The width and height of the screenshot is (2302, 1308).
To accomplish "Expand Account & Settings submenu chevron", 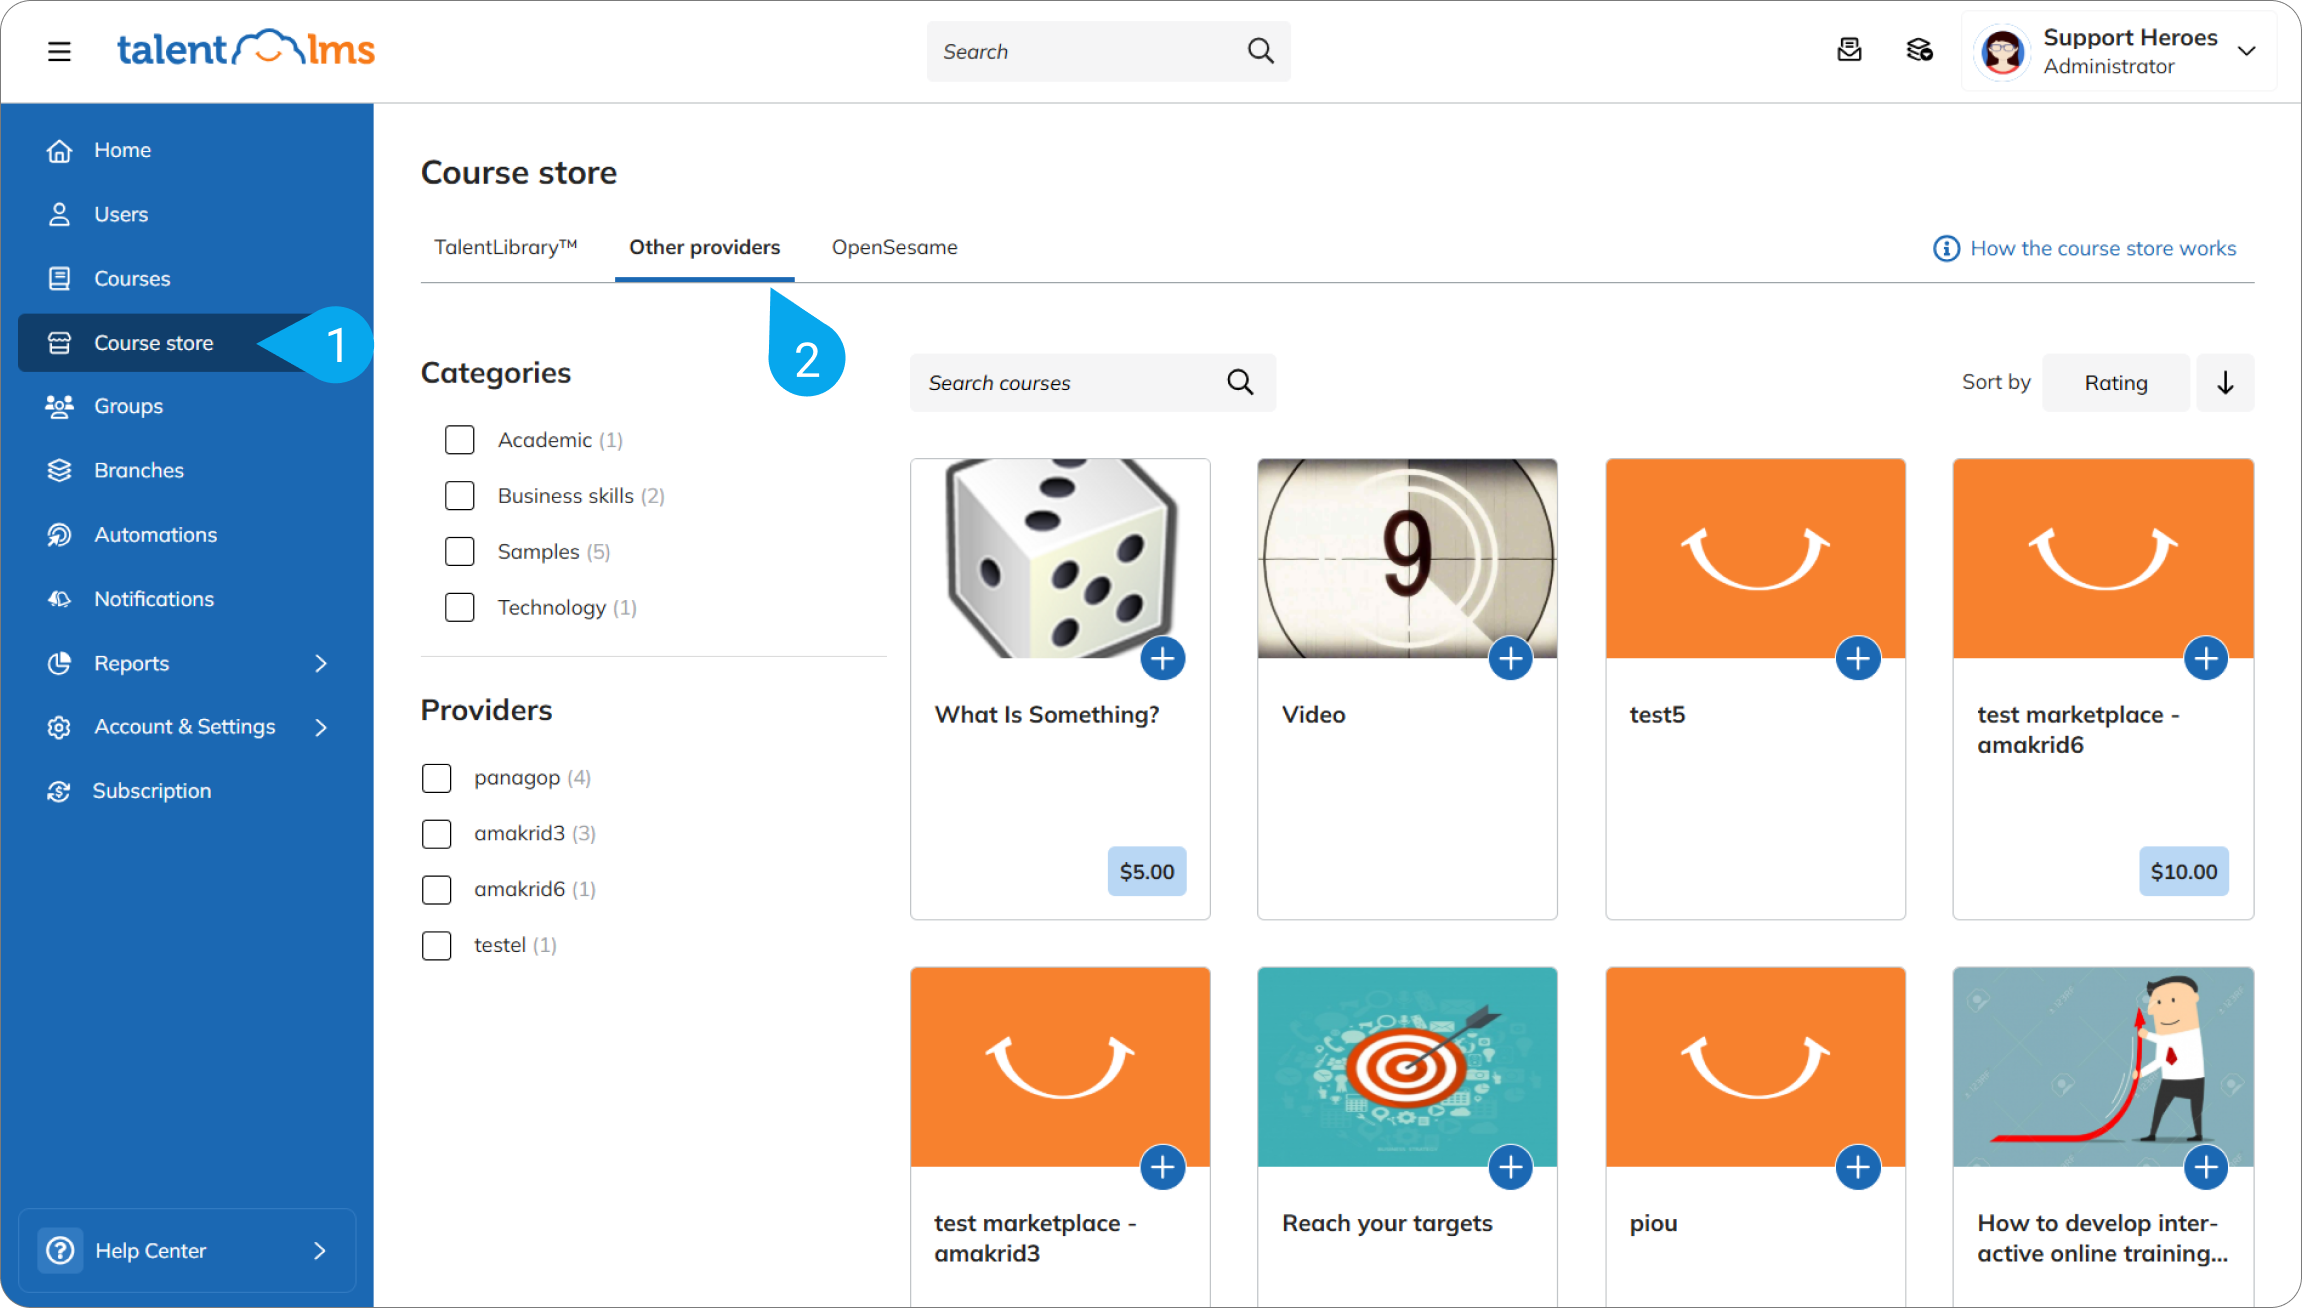I will tap(321, 727).
